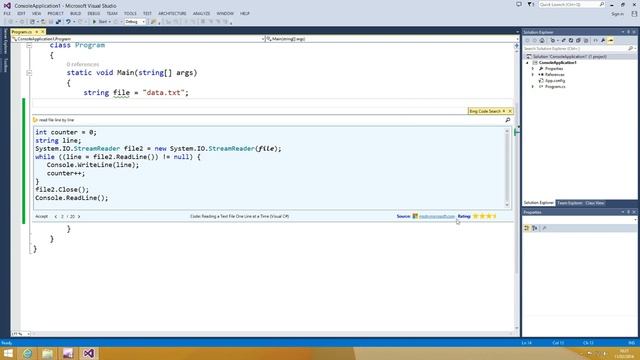The image size is (640, 360).
Task: Collapse the ConsoleApplication1 project node
Action: pyautogui.click(x=527, y=63)
